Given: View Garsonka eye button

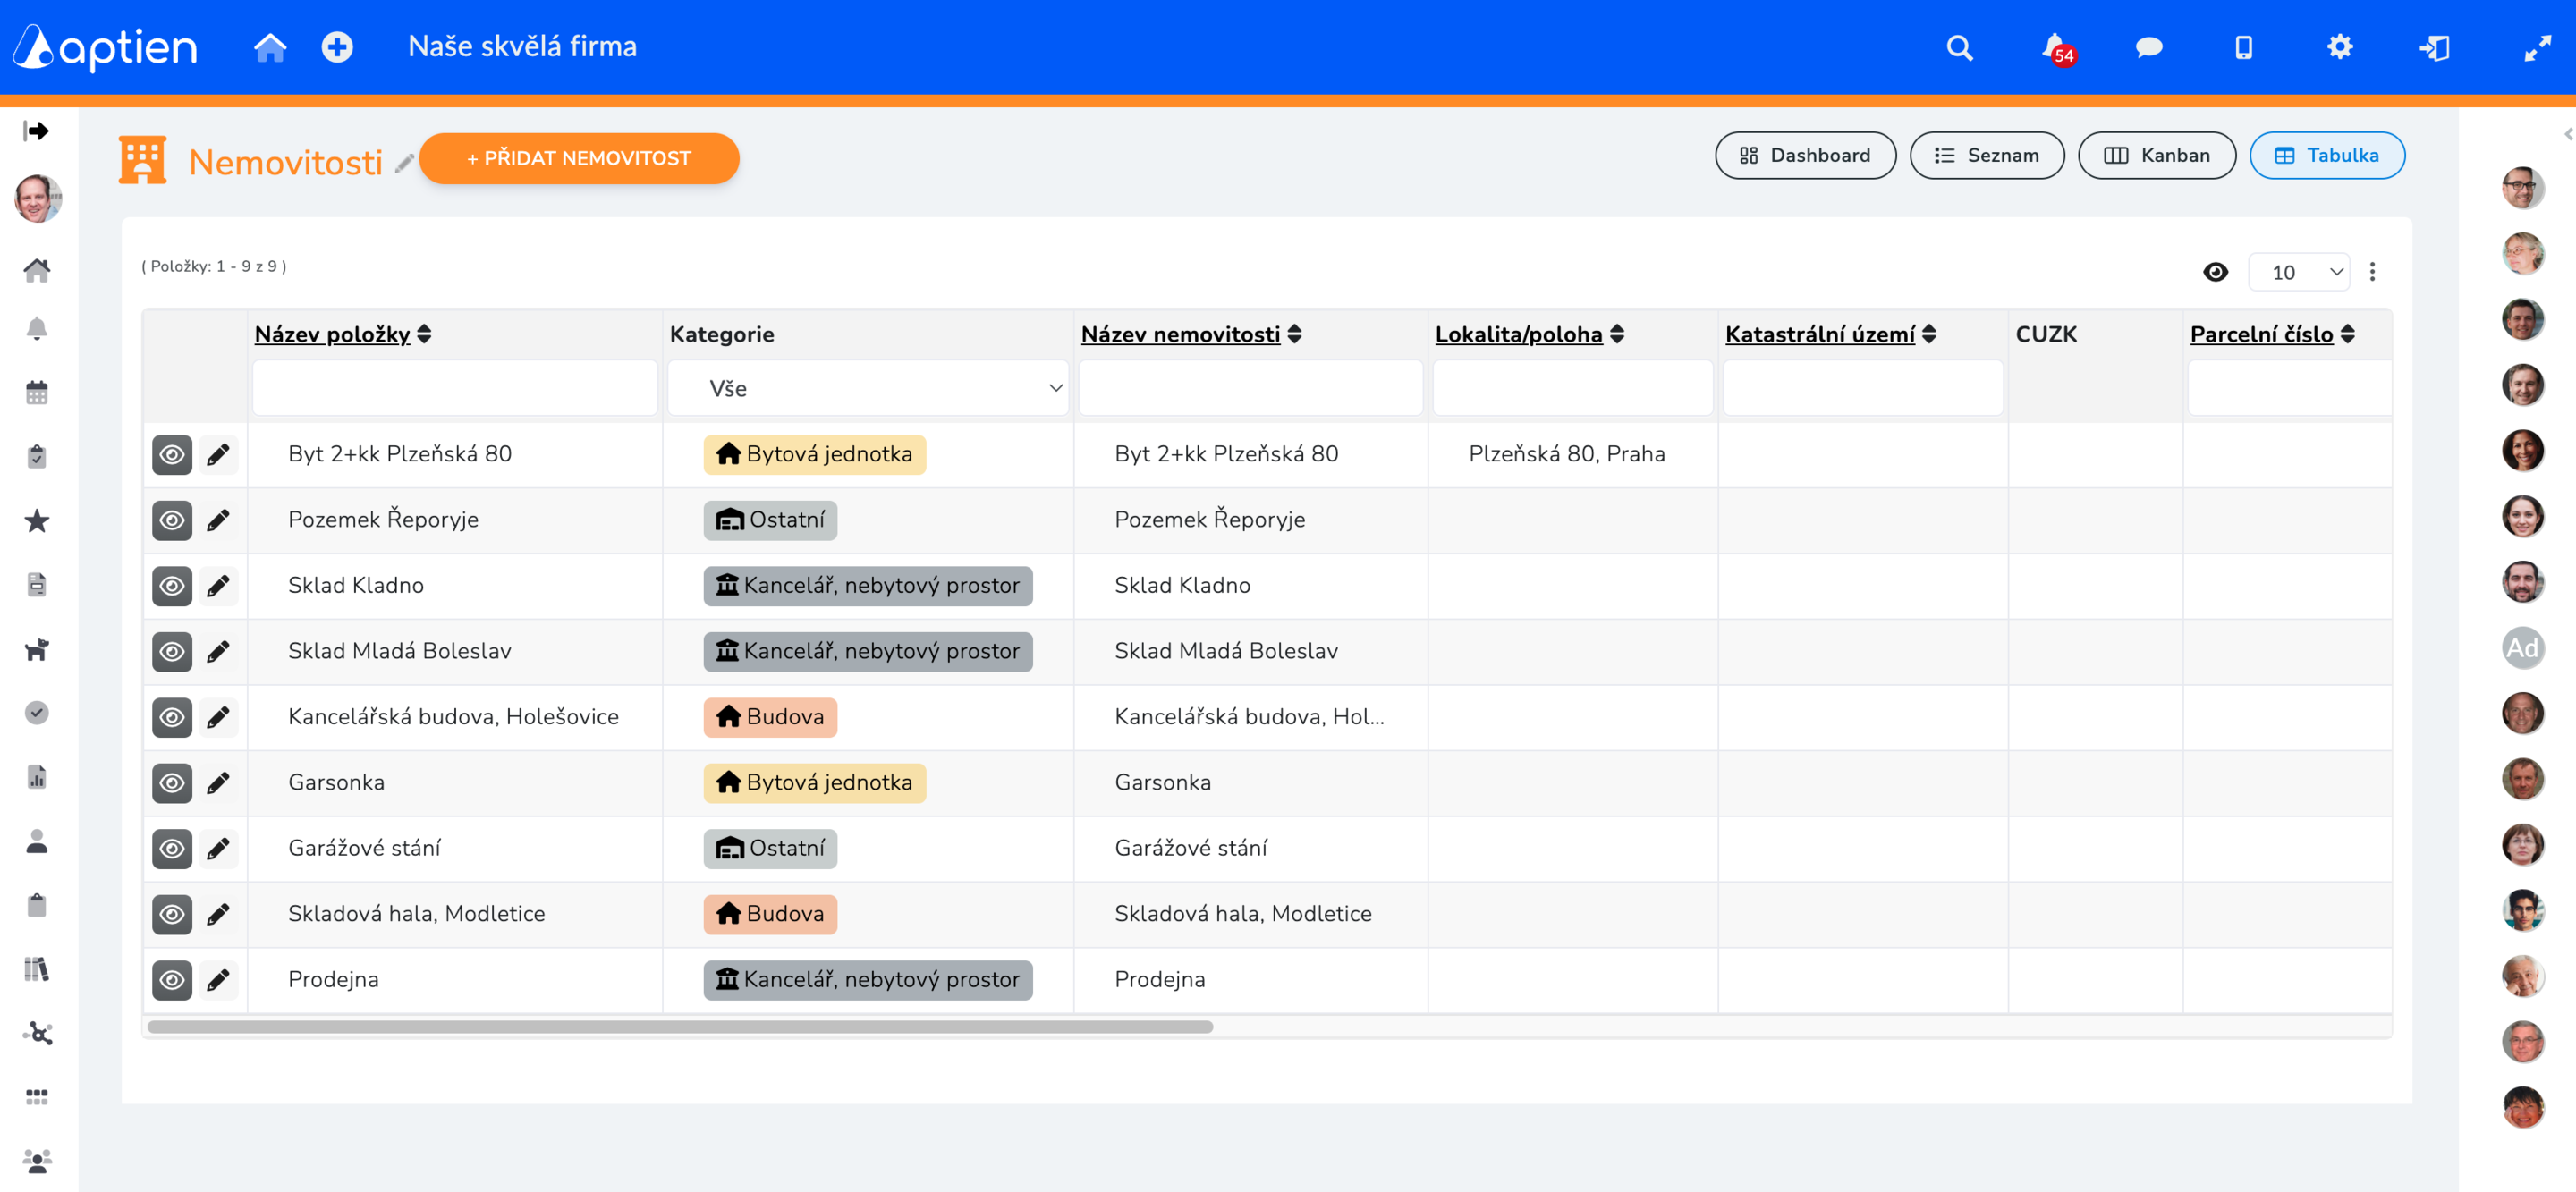Looking at the screenshot, I should tap(172, 783).
